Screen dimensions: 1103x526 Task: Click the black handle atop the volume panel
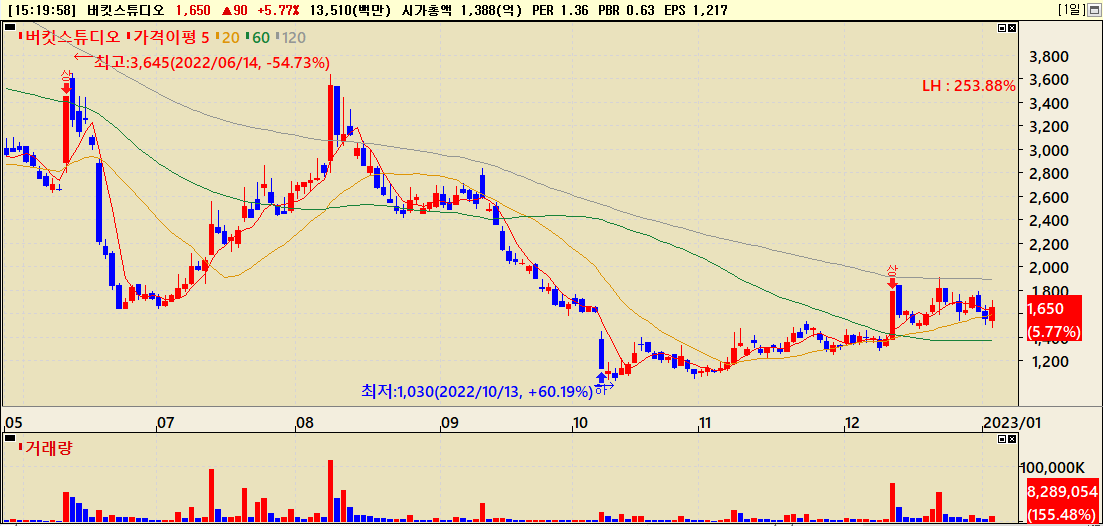(9, 436)
